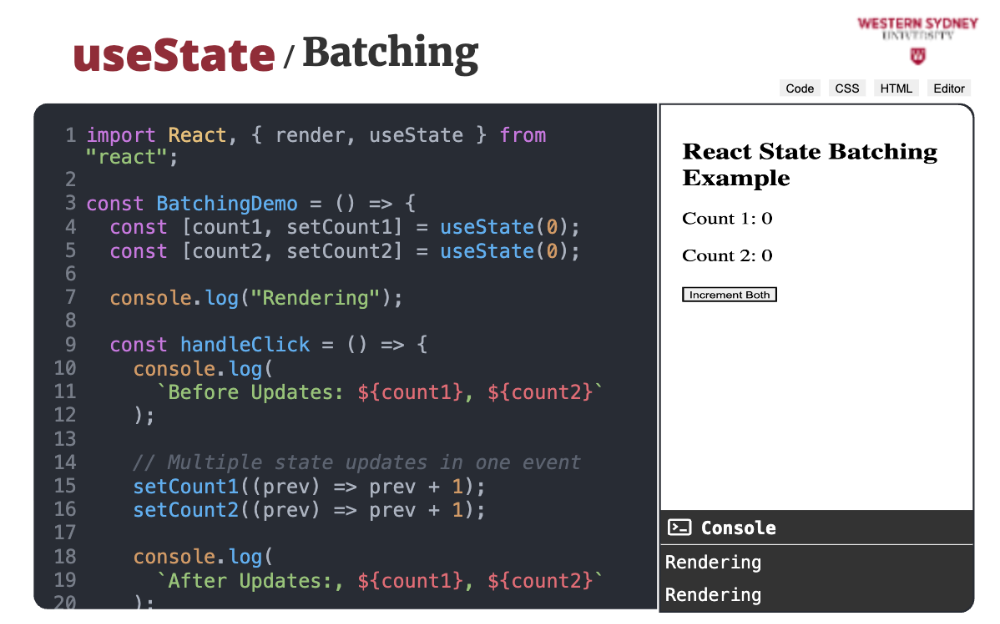
Task: Click the handleClick declaration in the code
Action: [x=245, y=344]
